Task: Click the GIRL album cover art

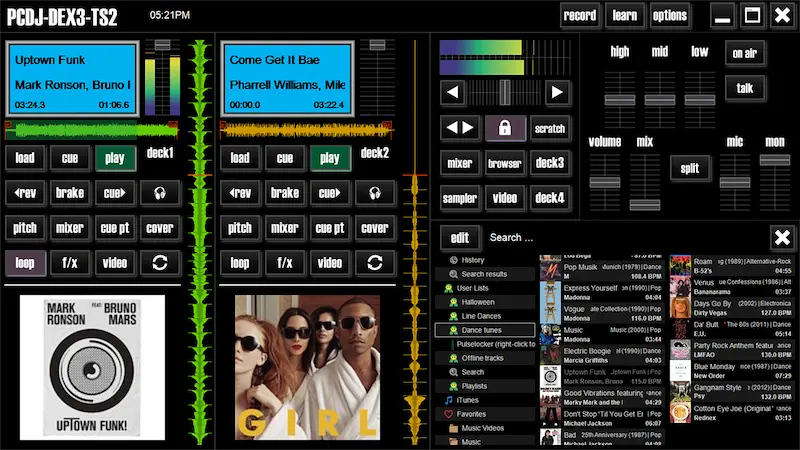Action: click(x=307, y=367)
